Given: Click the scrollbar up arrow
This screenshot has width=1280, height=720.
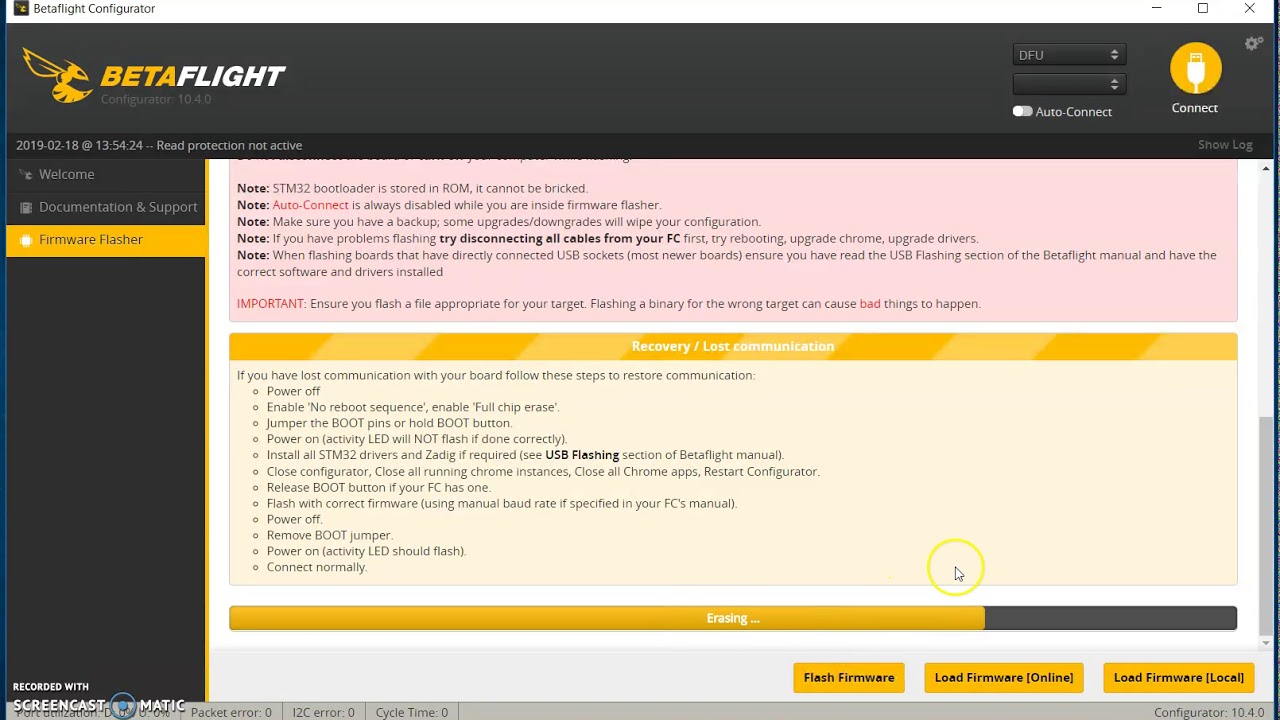Looking at the screenshot, I should point(1266,168).
